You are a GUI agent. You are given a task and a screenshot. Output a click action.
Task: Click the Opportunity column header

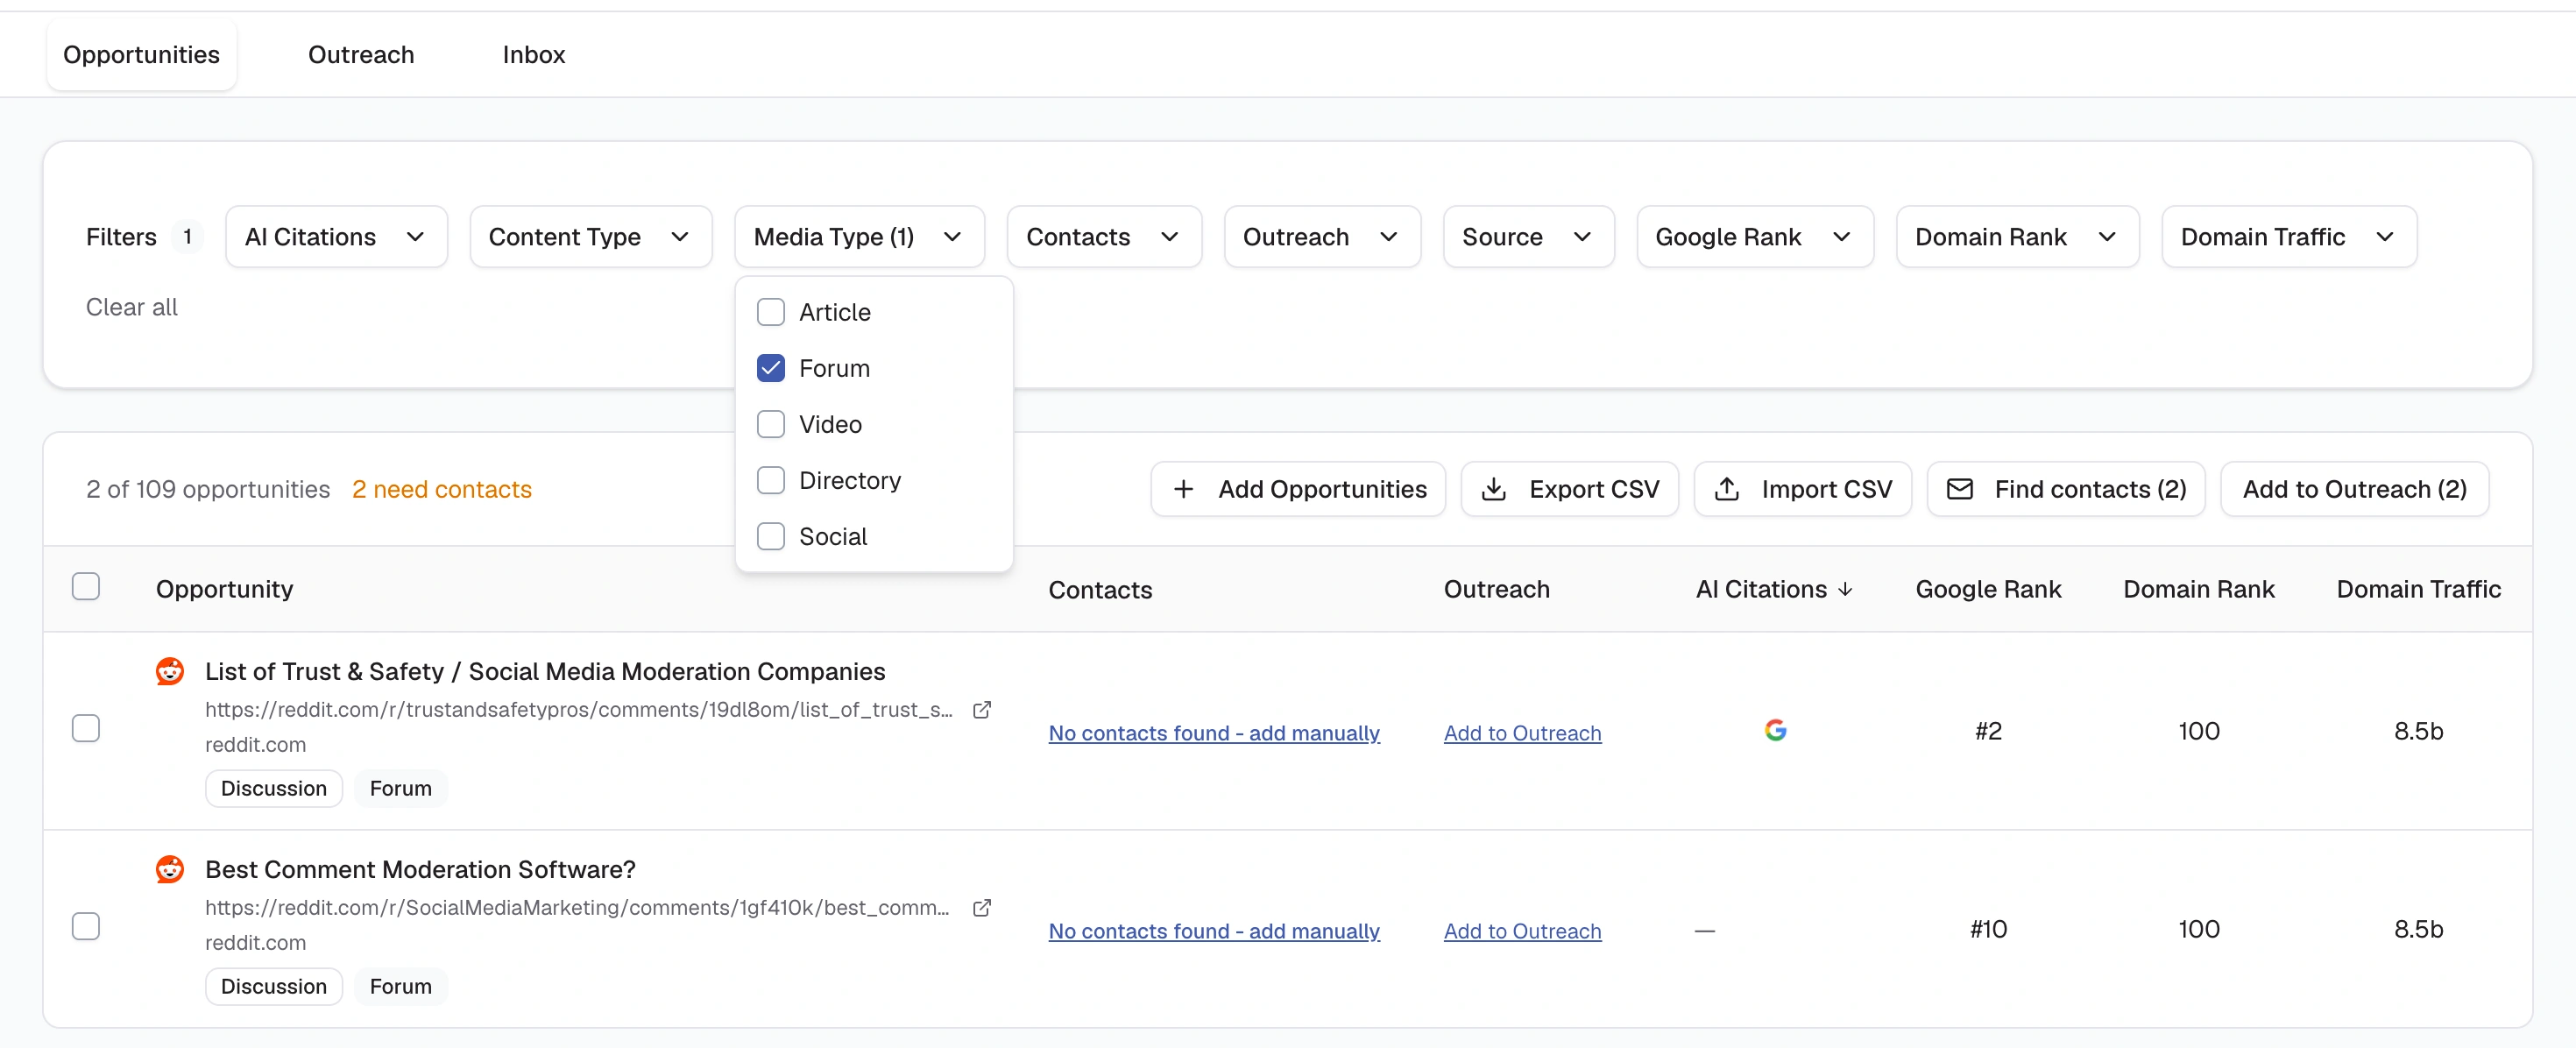224,589
